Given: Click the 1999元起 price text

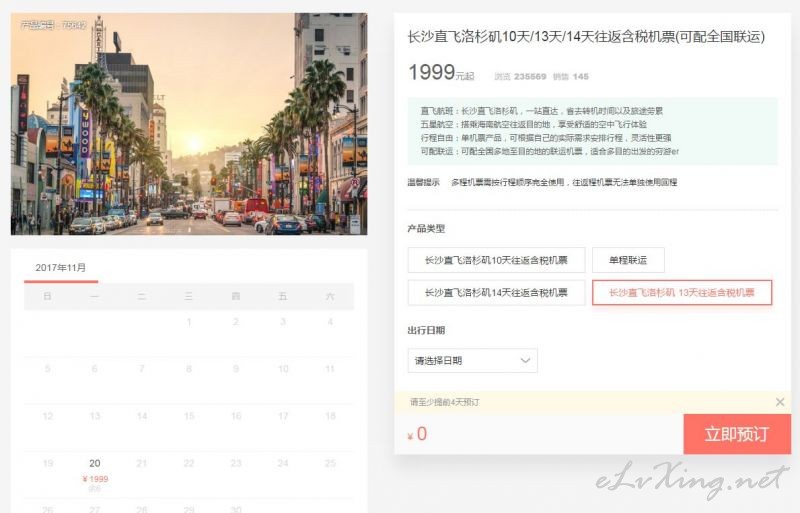Looking at the screenshot, I should [441, 72].
